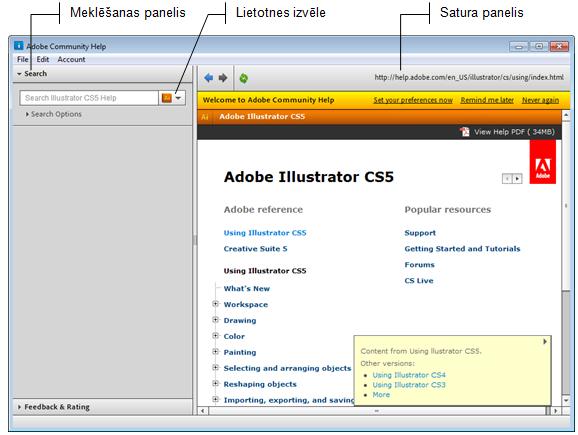Click the Ai icon in orange header

click(205, 117)
